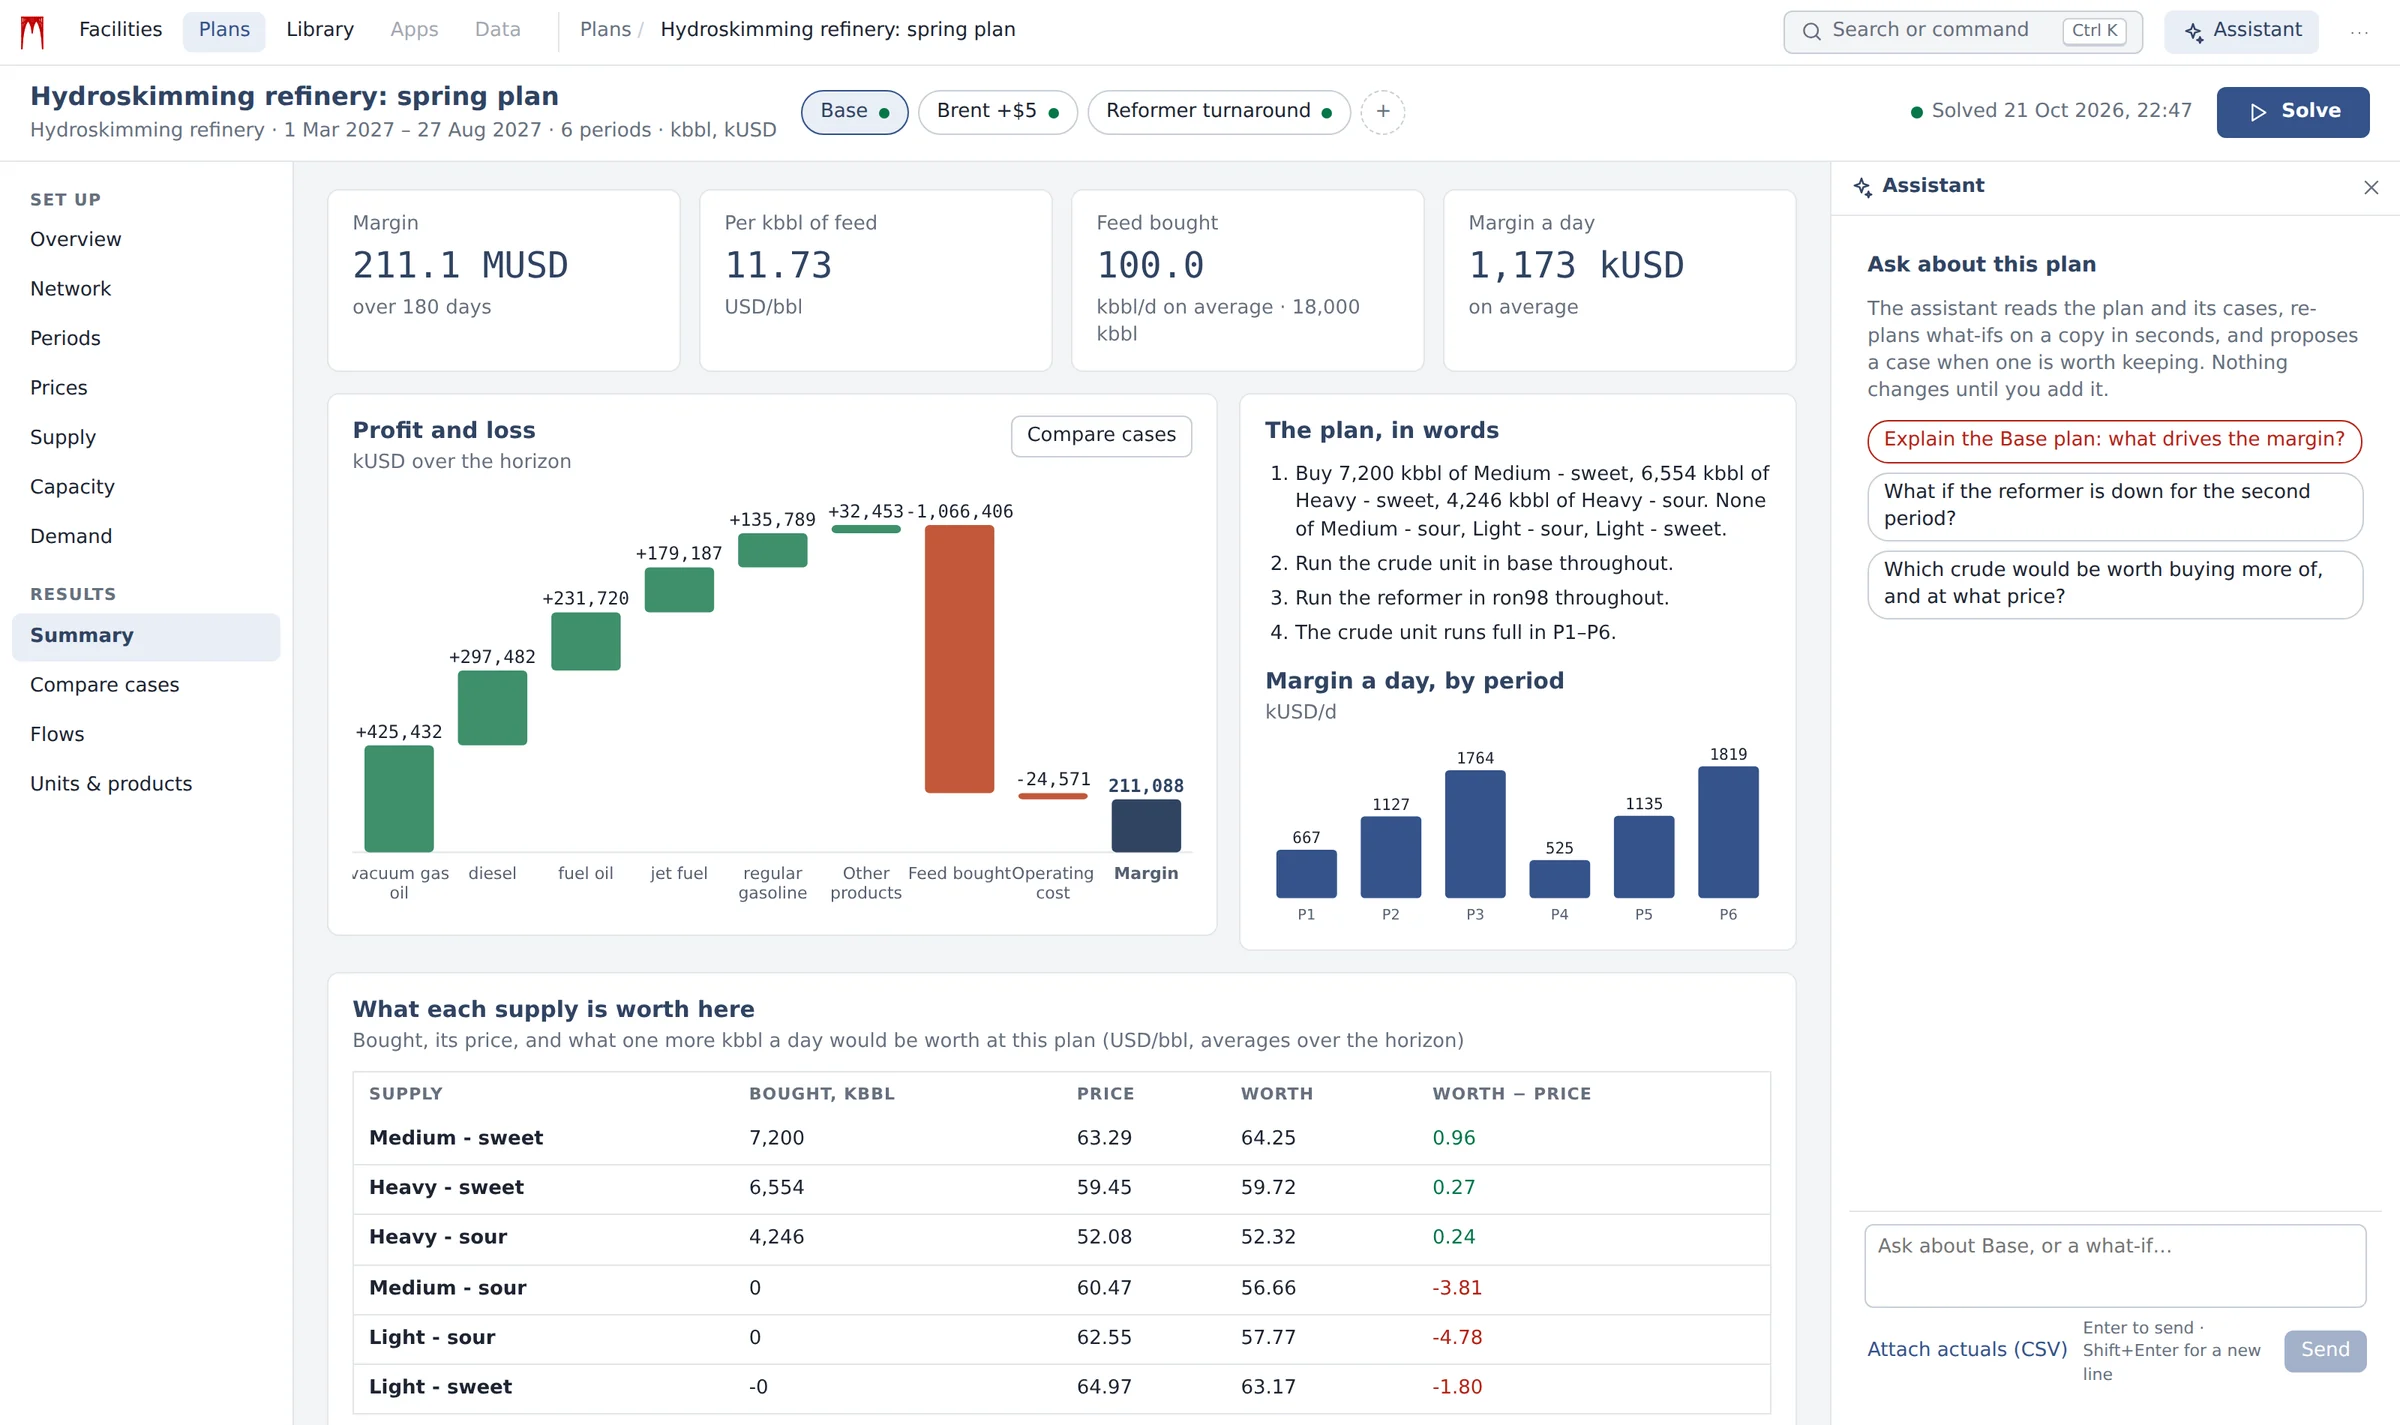Click the P3 bar in margin chart
Viewport: 2400px width, 1425px height.
(x=1475, y=834)
